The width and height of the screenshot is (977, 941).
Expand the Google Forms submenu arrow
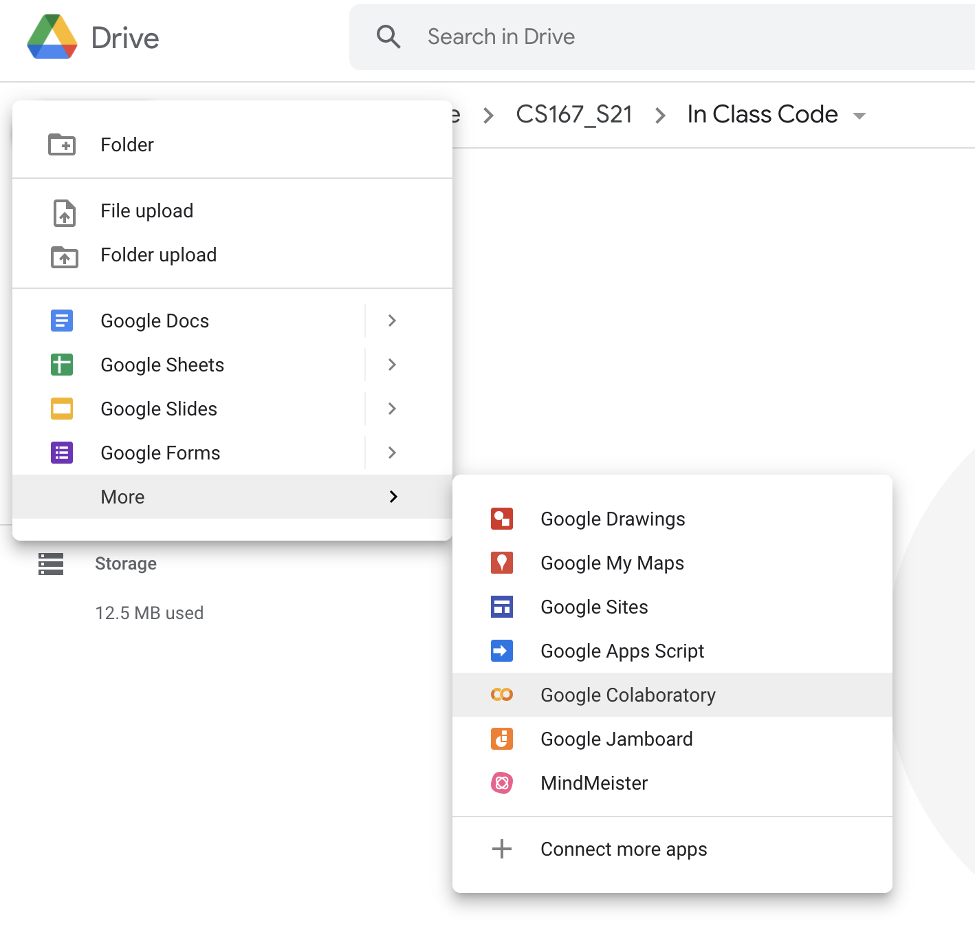[392, 452]
